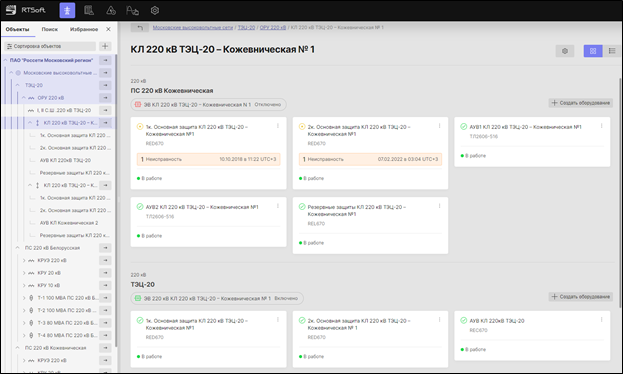623x374 pixels.
Task: Open the Неисправность alert dated 10.10.2018
Action: [x=209, y=159]
